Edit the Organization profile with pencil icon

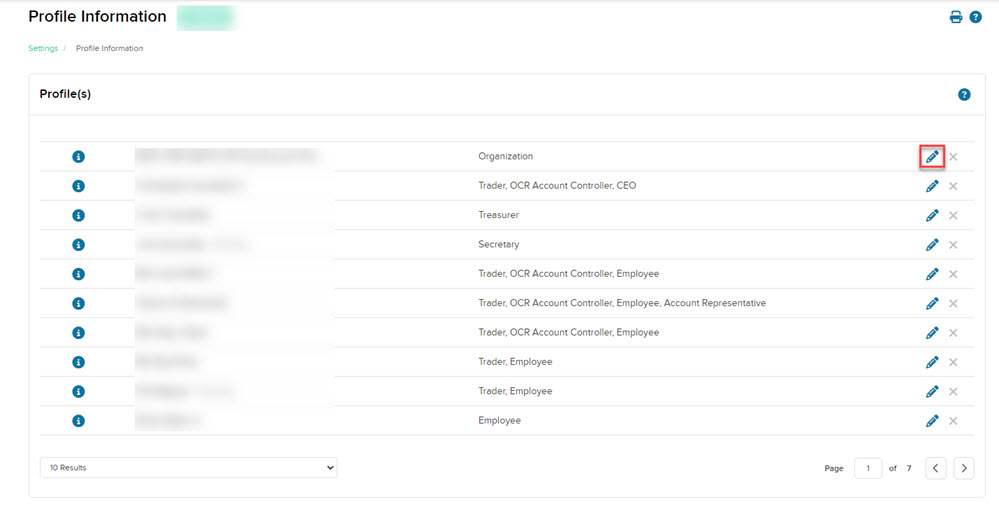click(x=932, y=157)
